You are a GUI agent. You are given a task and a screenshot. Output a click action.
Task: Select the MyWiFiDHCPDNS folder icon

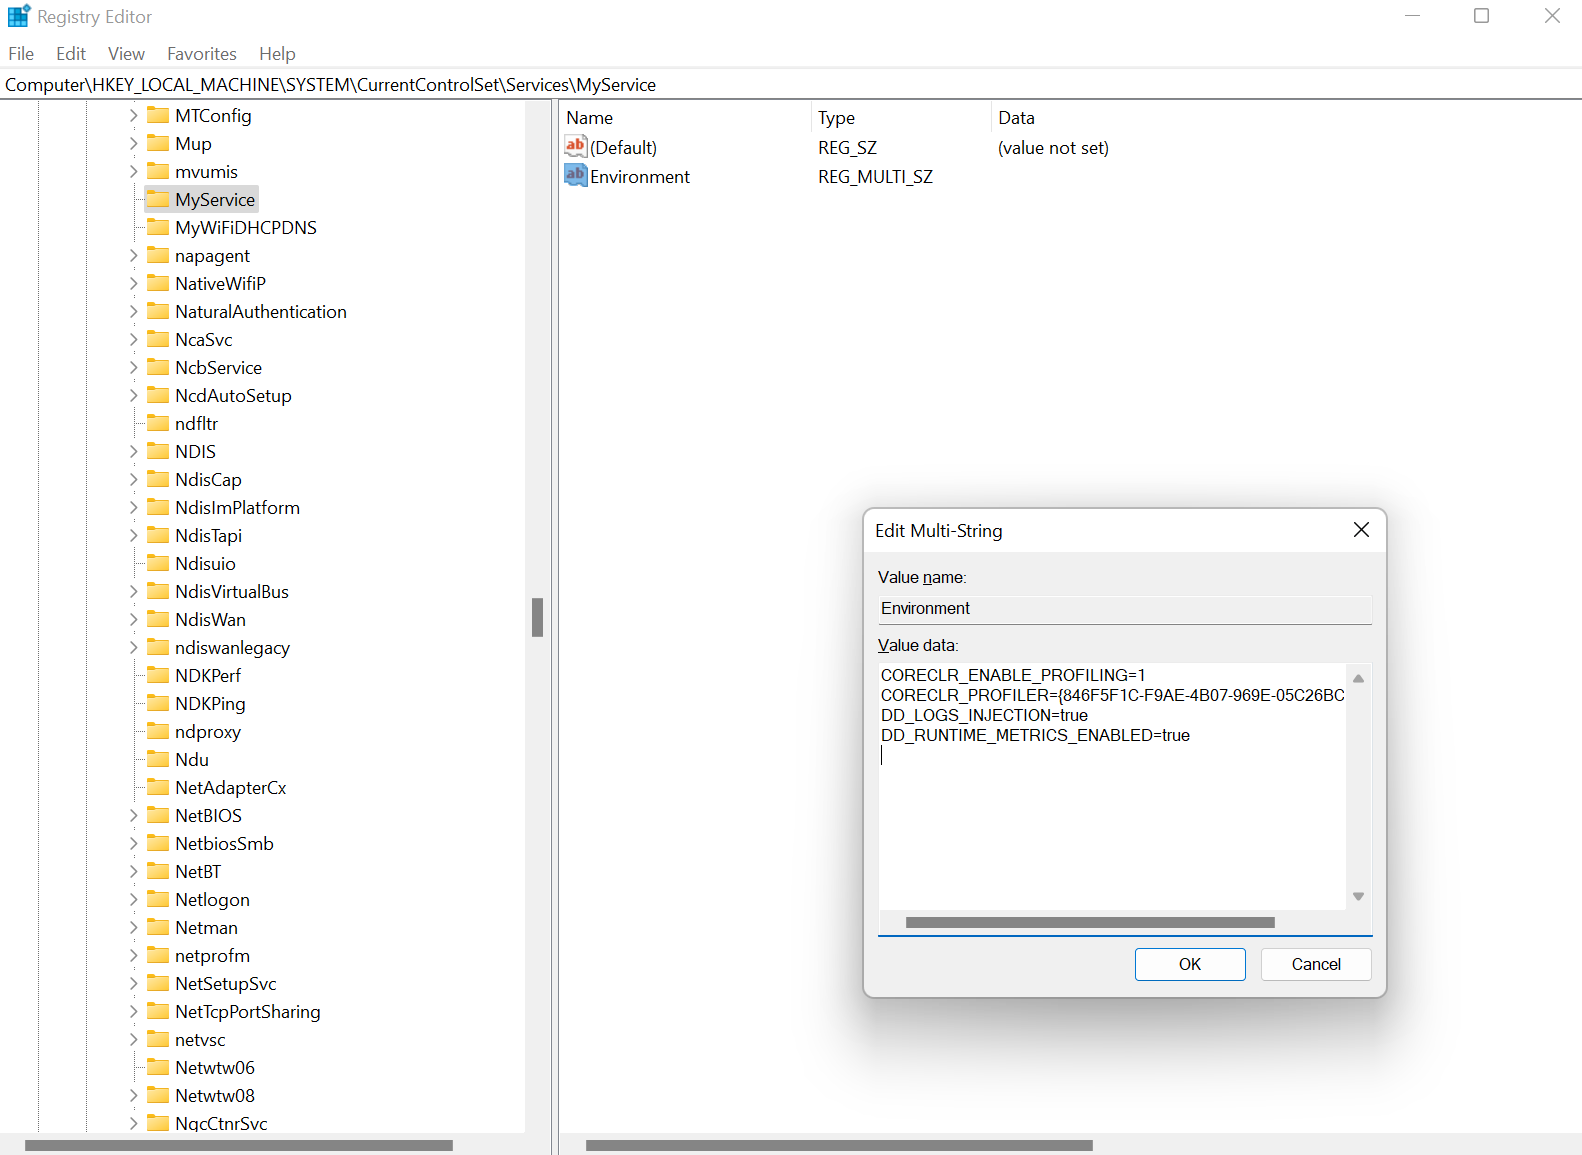(x=158, y=227)
